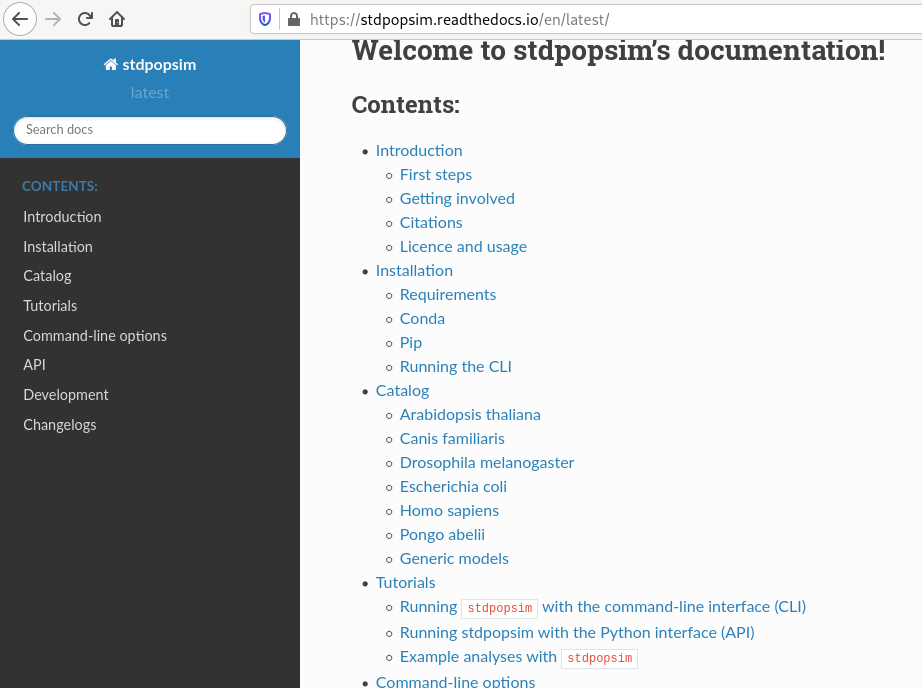Open the Installation sidebar section
Image resolution: width=922 pixels, height=688 pixels.
pos(57,247)
